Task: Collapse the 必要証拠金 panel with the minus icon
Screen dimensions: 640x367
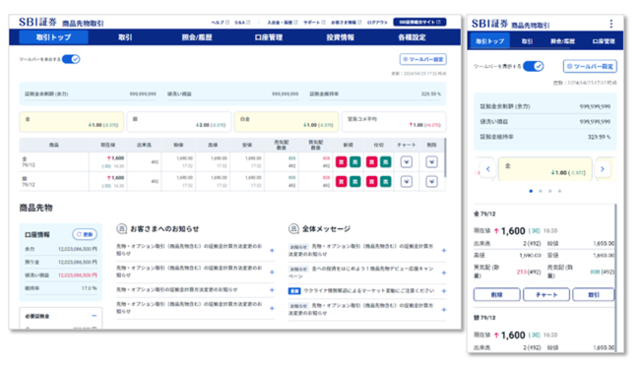Action: (94, 316)
